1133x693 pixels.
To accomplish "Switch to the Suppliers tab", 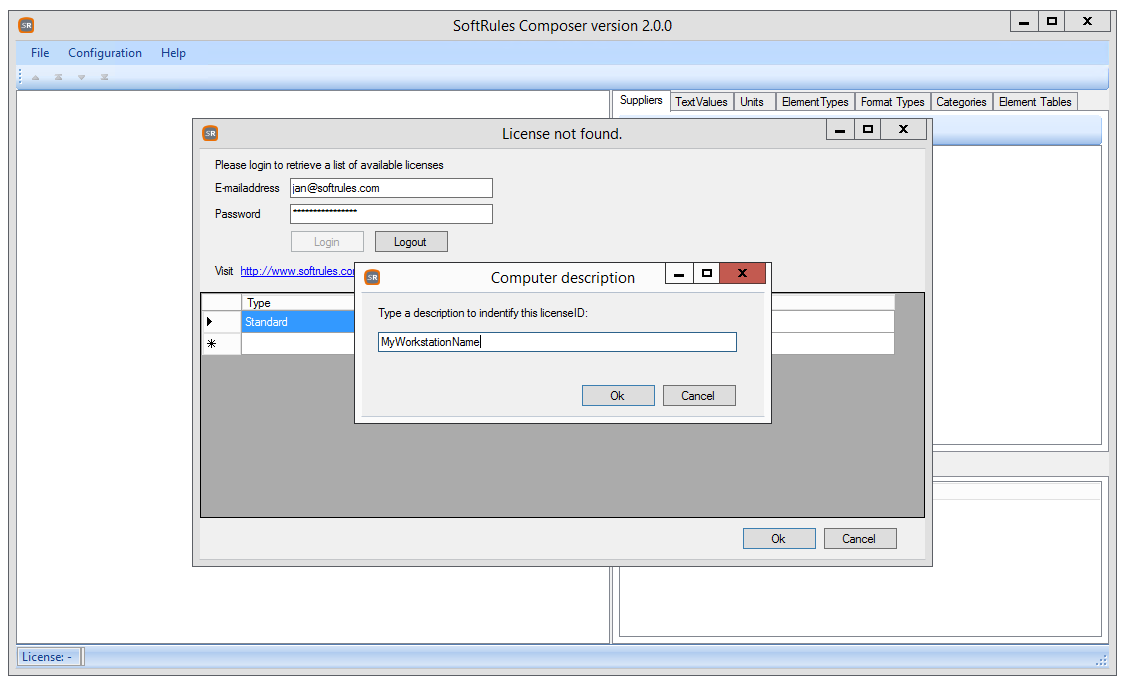I will coord(641,100).
